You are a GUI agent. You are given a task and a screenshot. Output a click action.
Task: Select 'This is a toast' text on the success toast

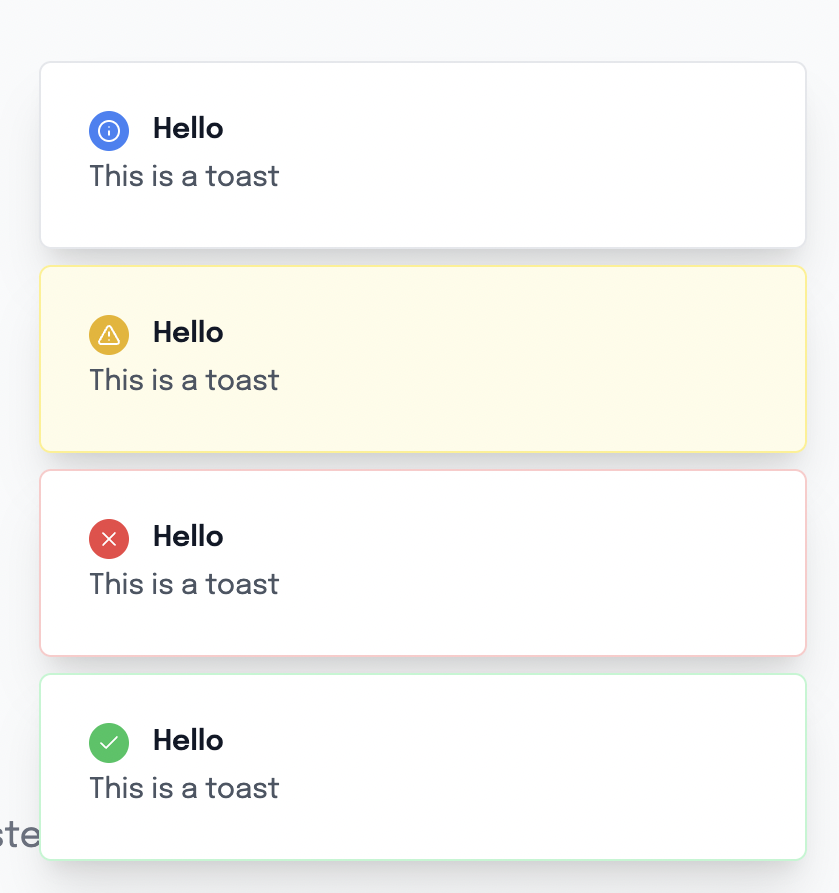coord(183,788)
